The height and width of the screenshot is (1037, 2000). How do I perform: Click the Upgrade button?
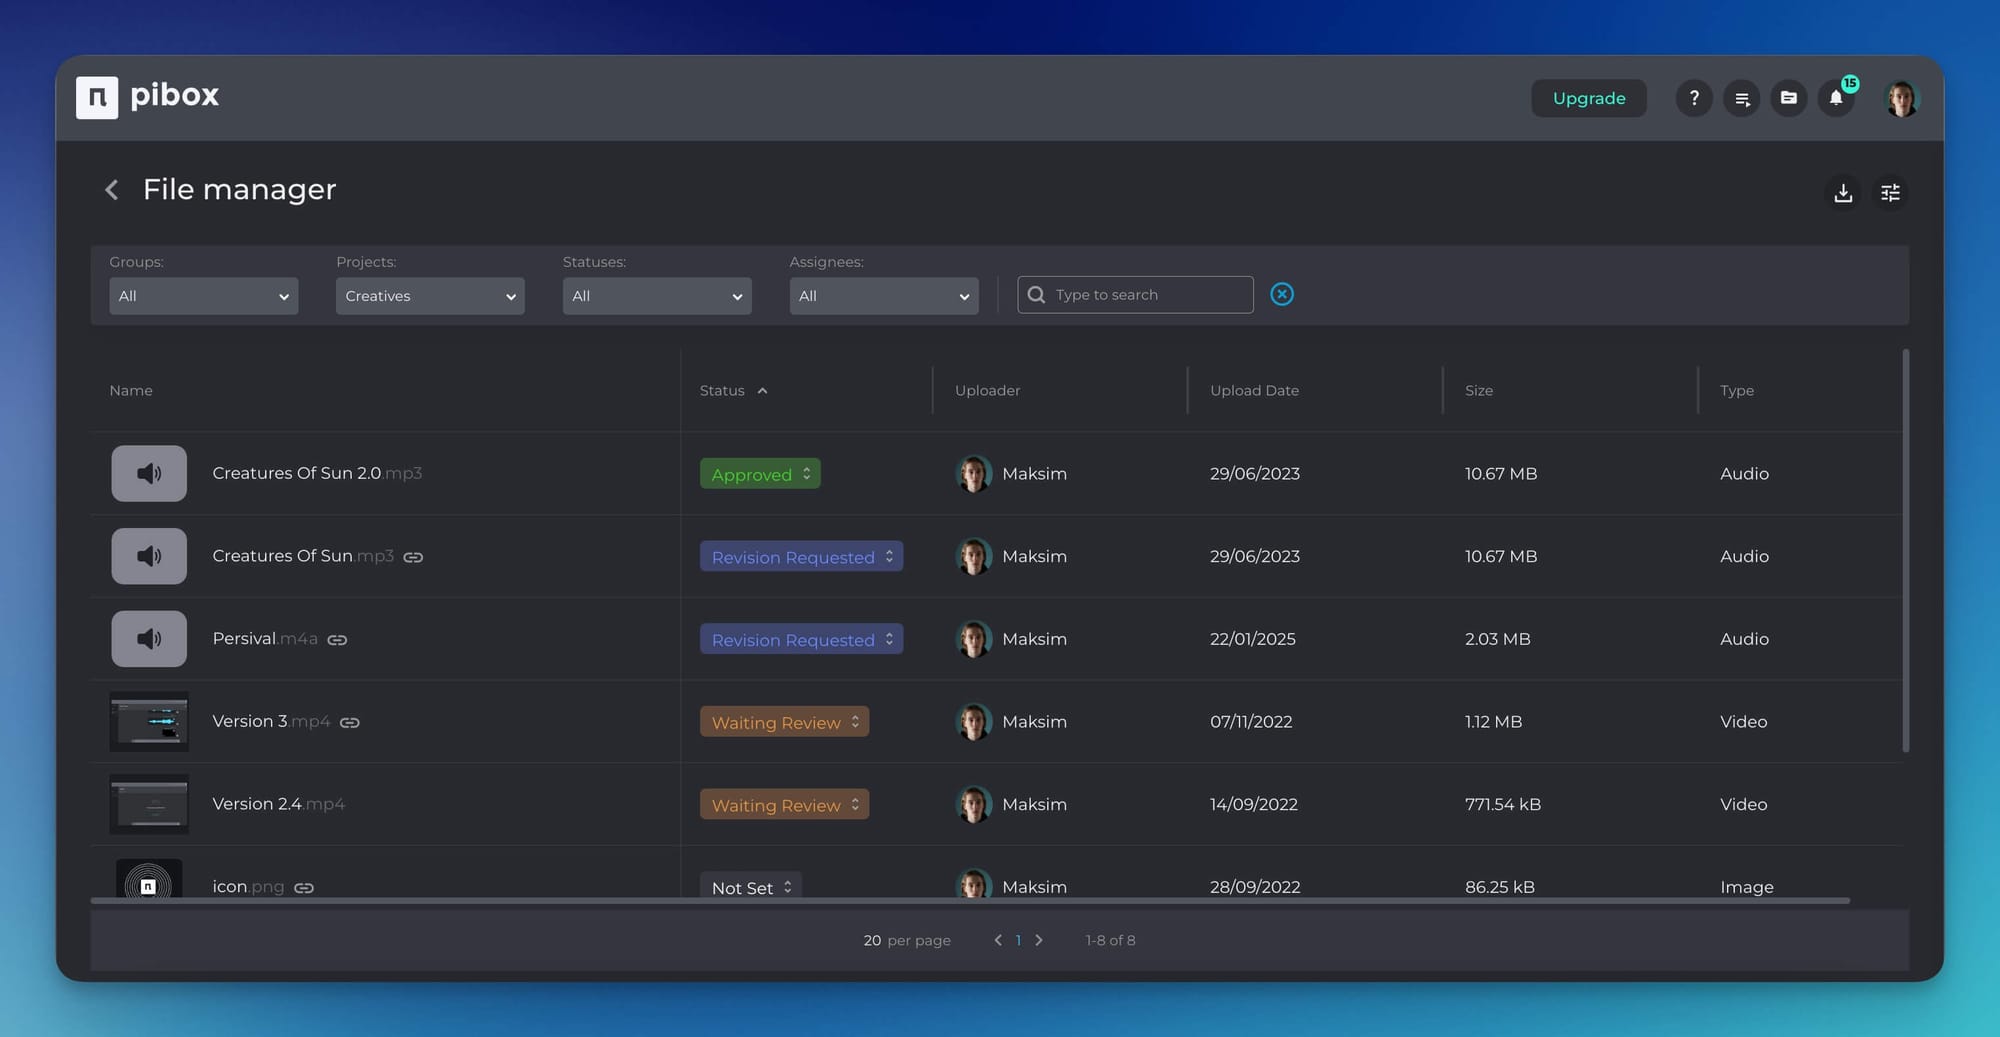1588,98
